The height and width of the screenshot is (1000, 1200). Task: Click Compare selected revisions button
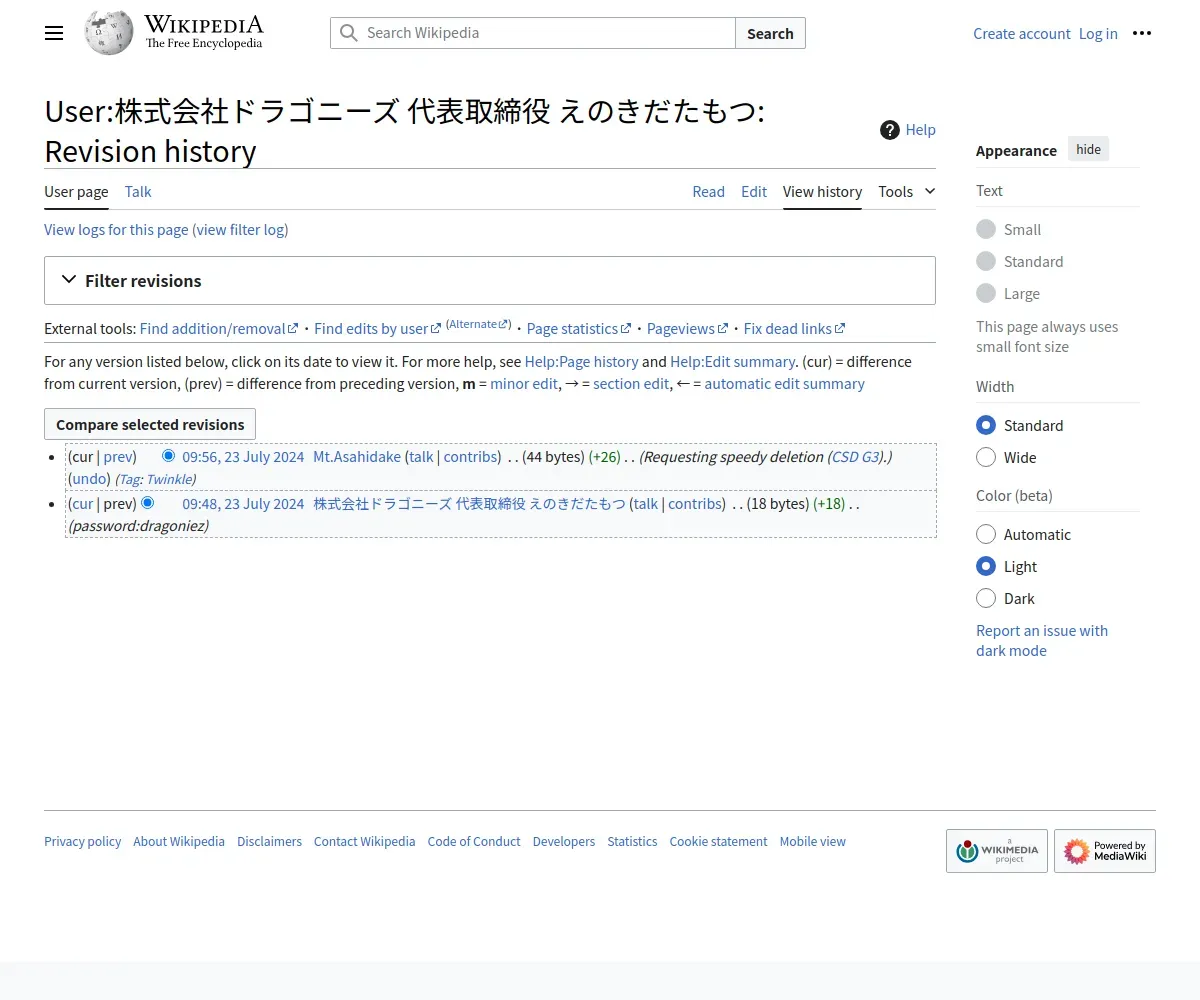(150, 424)
